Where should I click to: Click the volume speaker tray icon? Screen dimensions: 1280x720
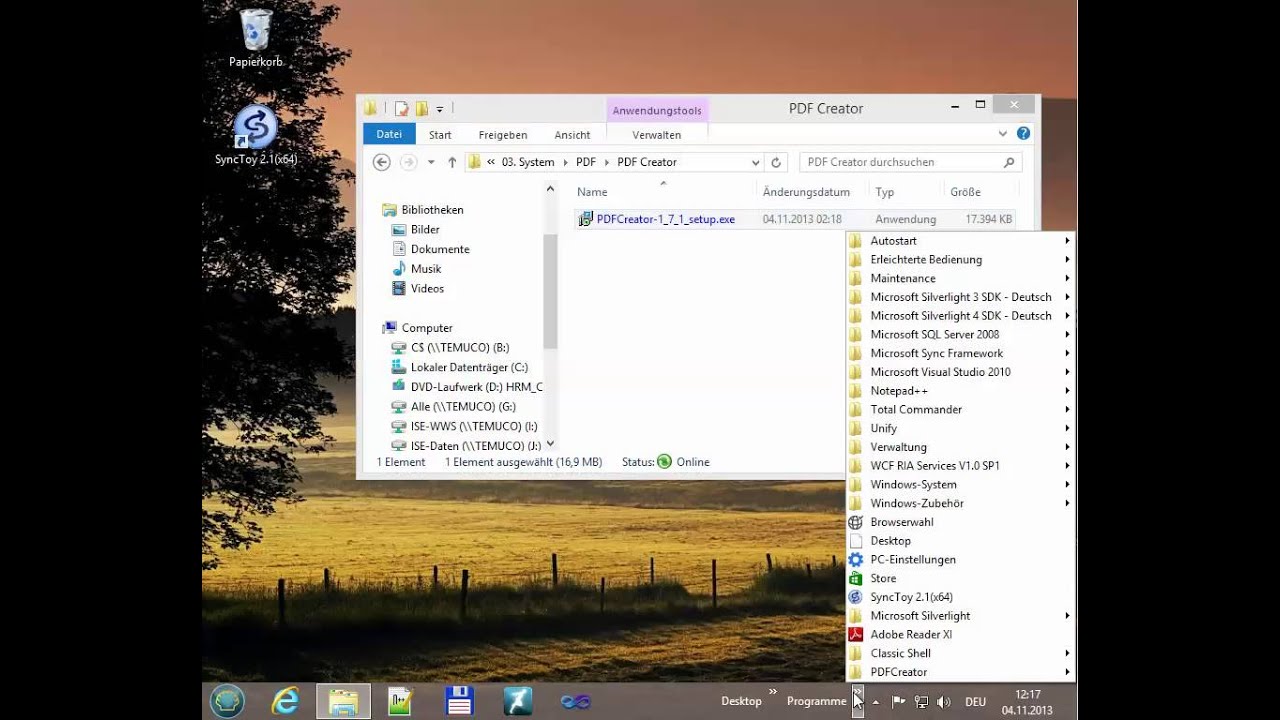[x=944, y=702]
